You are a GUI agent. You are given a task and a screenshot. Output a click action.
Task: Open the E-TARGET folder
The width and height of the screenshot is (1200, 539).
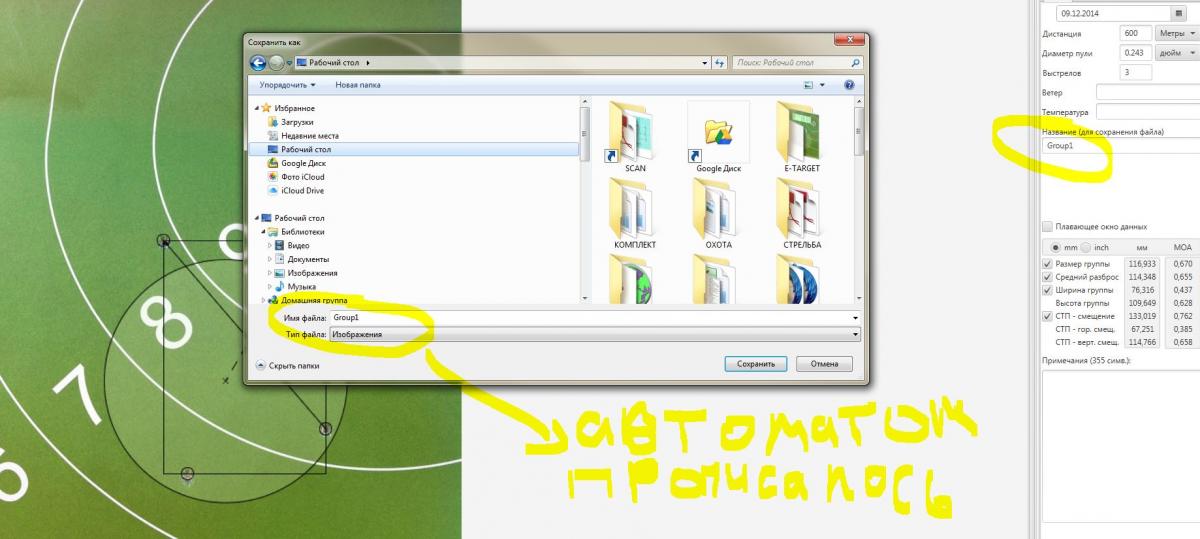(801, 135)
